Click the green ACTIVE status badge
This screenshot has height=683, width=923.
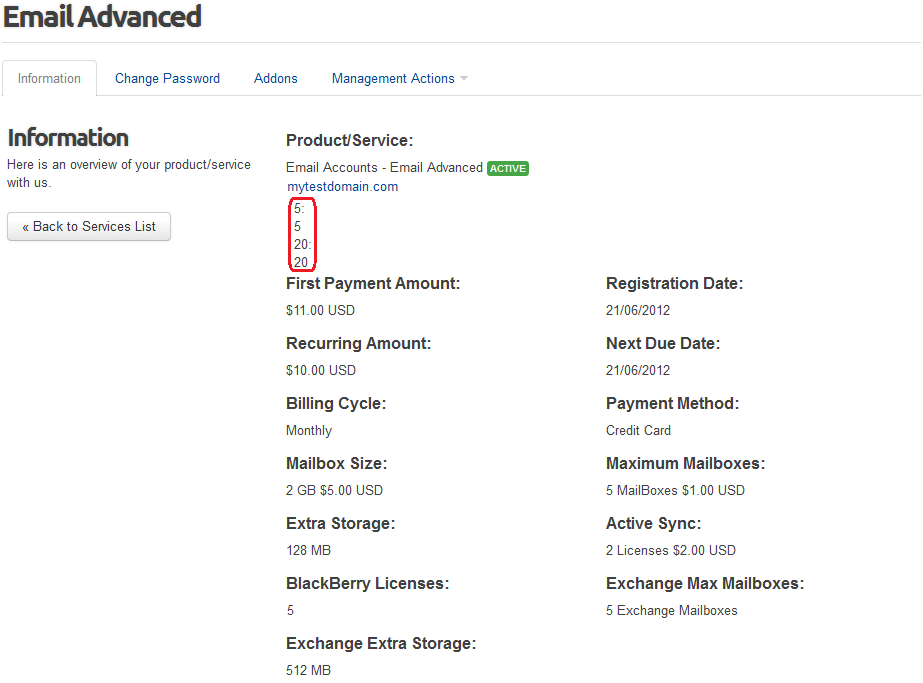pos(508,168)
